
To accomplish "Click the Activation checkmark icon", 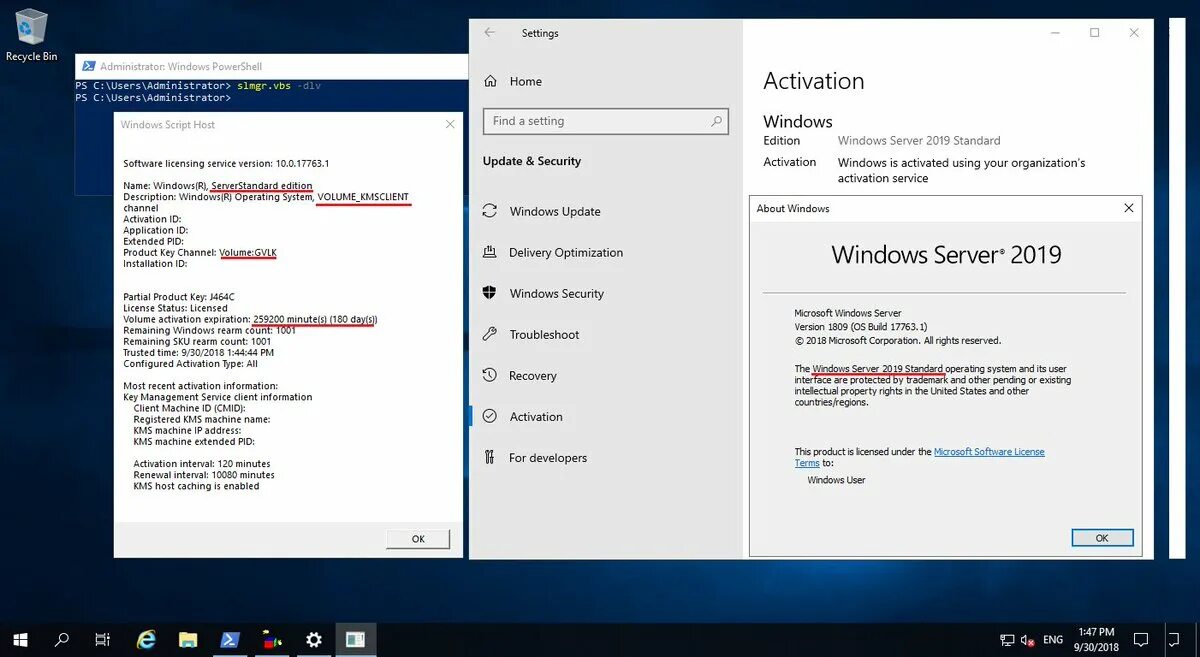I will tap(490, 416).
